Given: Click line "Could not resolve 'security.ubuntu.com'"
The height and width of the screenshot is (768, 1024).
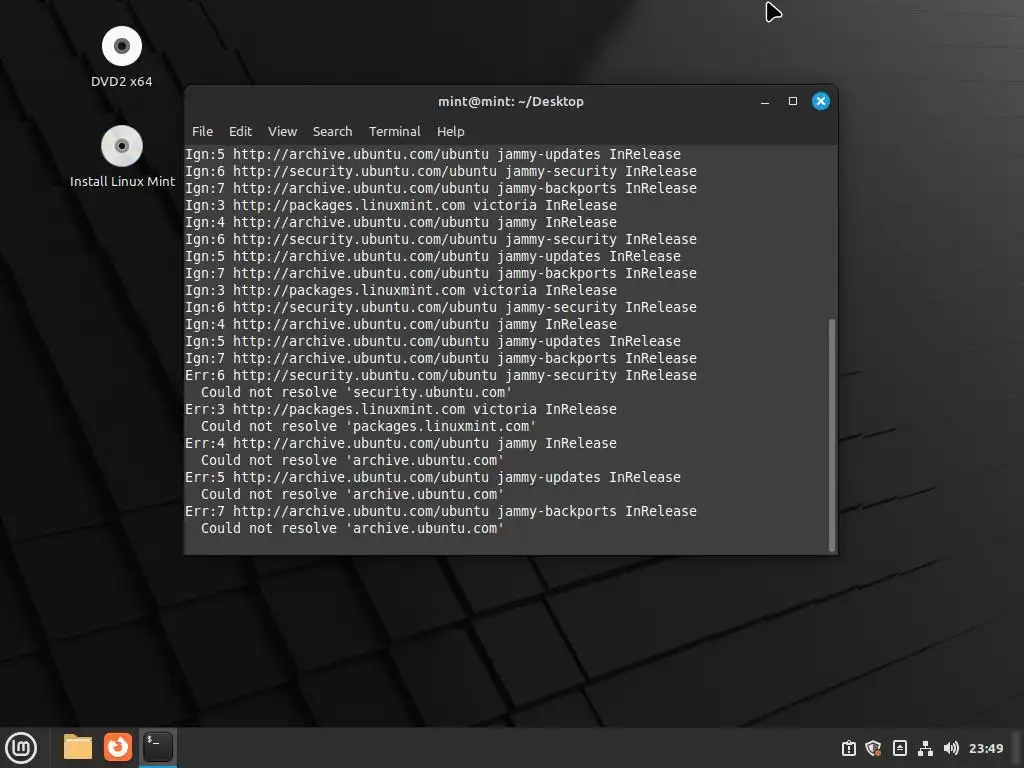Looking at the screenshot, I should coord(356,392).
